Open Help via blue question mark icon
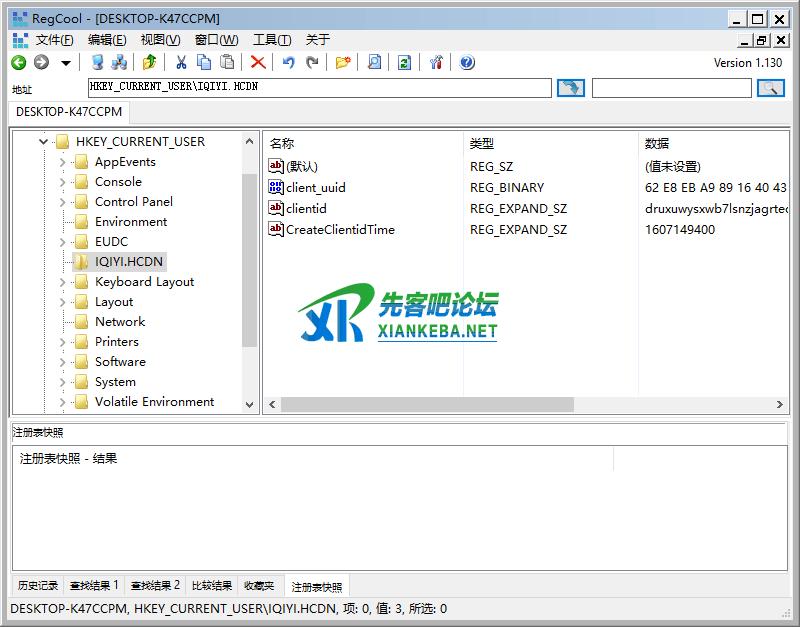The image size is (800, 627). tap(467, 62)
